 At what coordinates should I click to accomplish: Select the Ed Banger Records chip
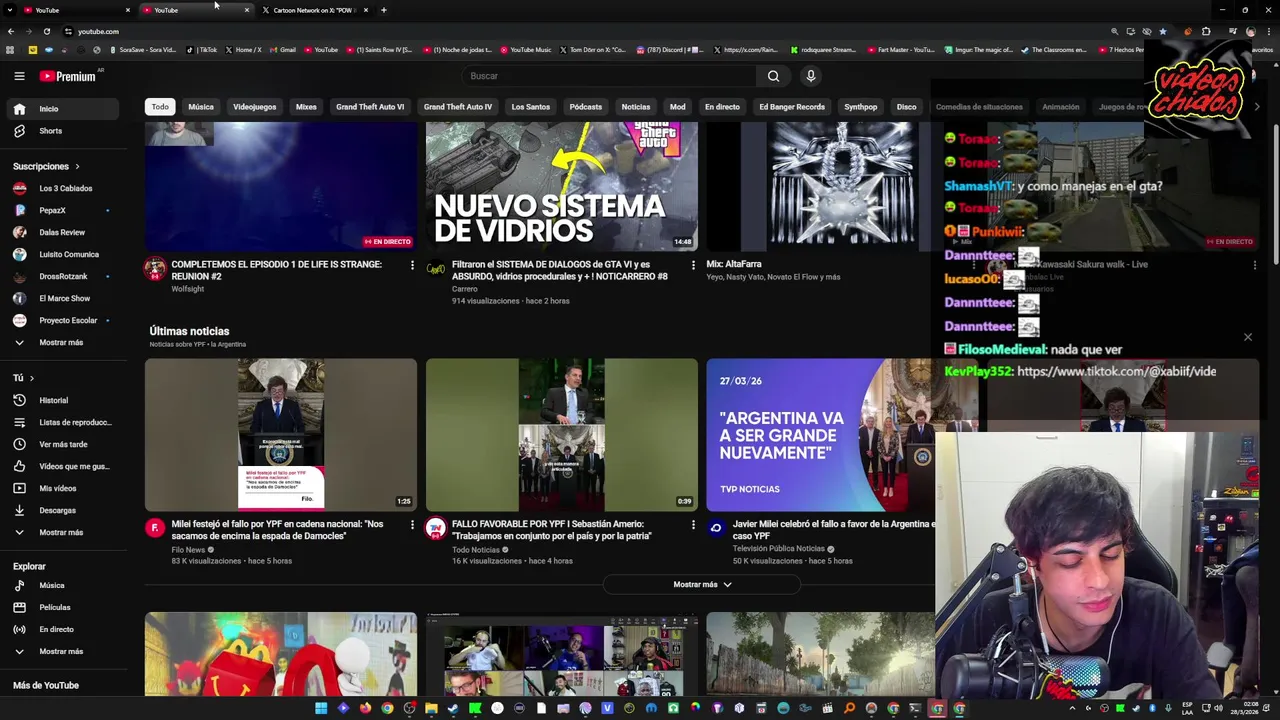click(792, 107)
